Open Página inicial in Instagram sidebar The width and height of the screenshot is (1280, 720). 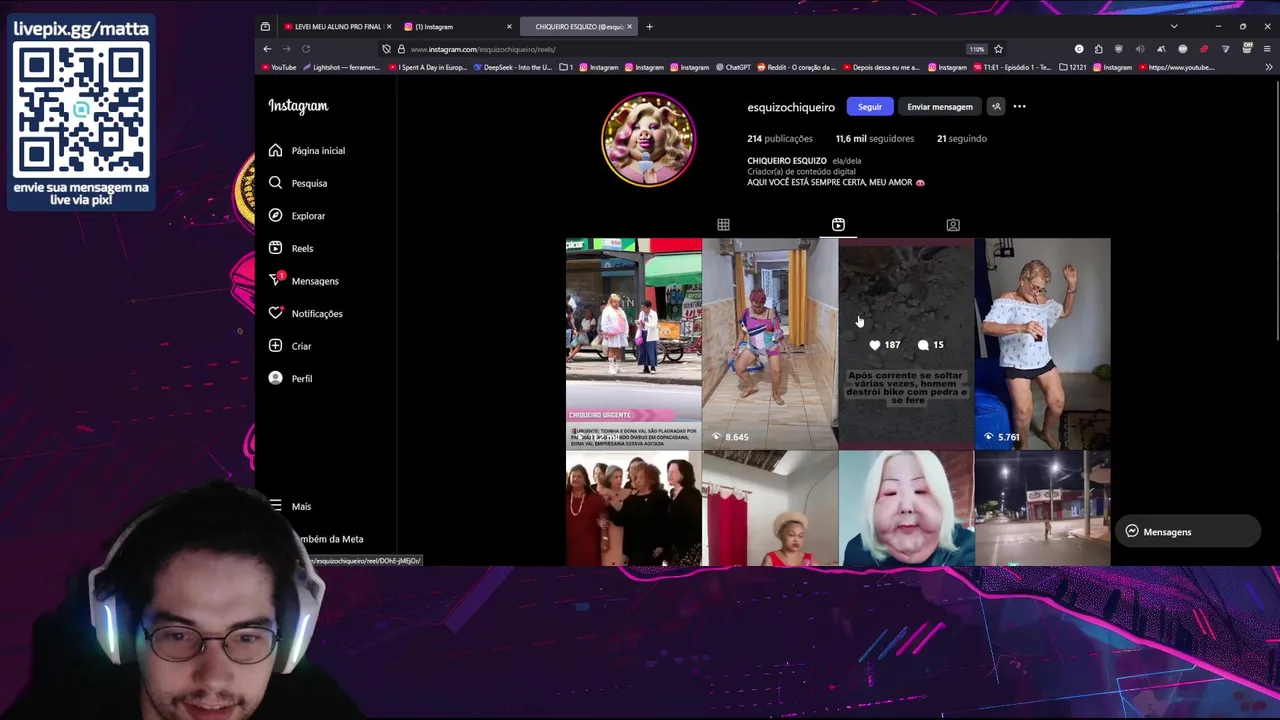[307, 151]
